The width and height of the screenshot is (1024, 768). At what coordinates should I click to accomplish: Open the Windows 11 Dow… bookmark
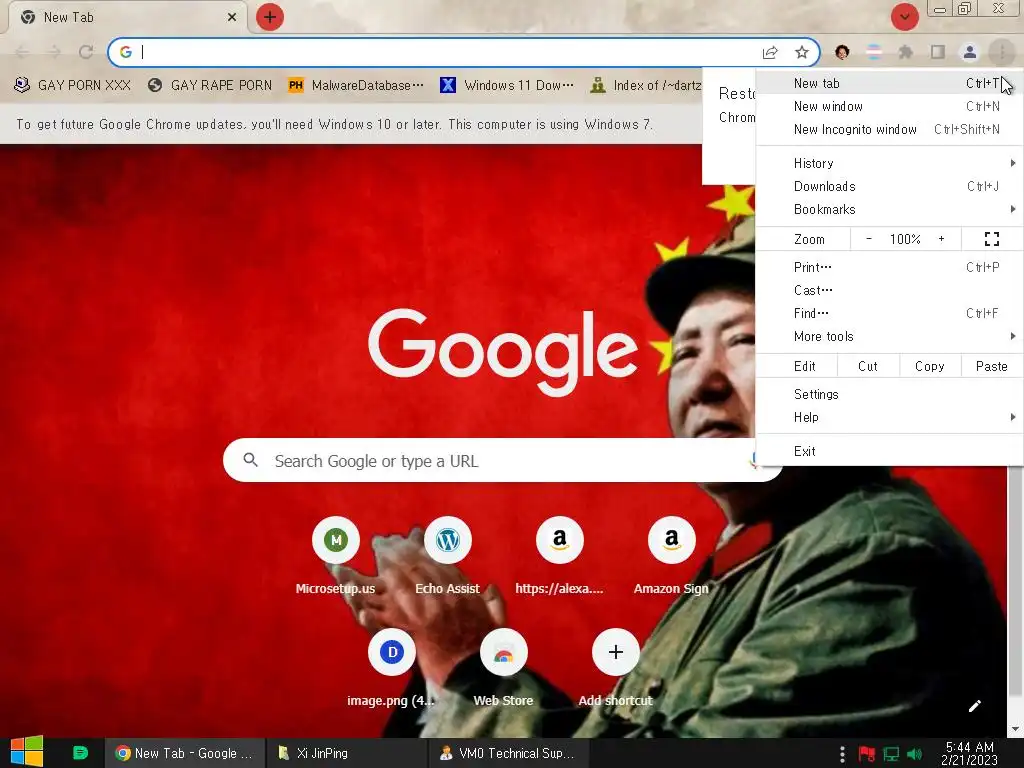[507, 86]
